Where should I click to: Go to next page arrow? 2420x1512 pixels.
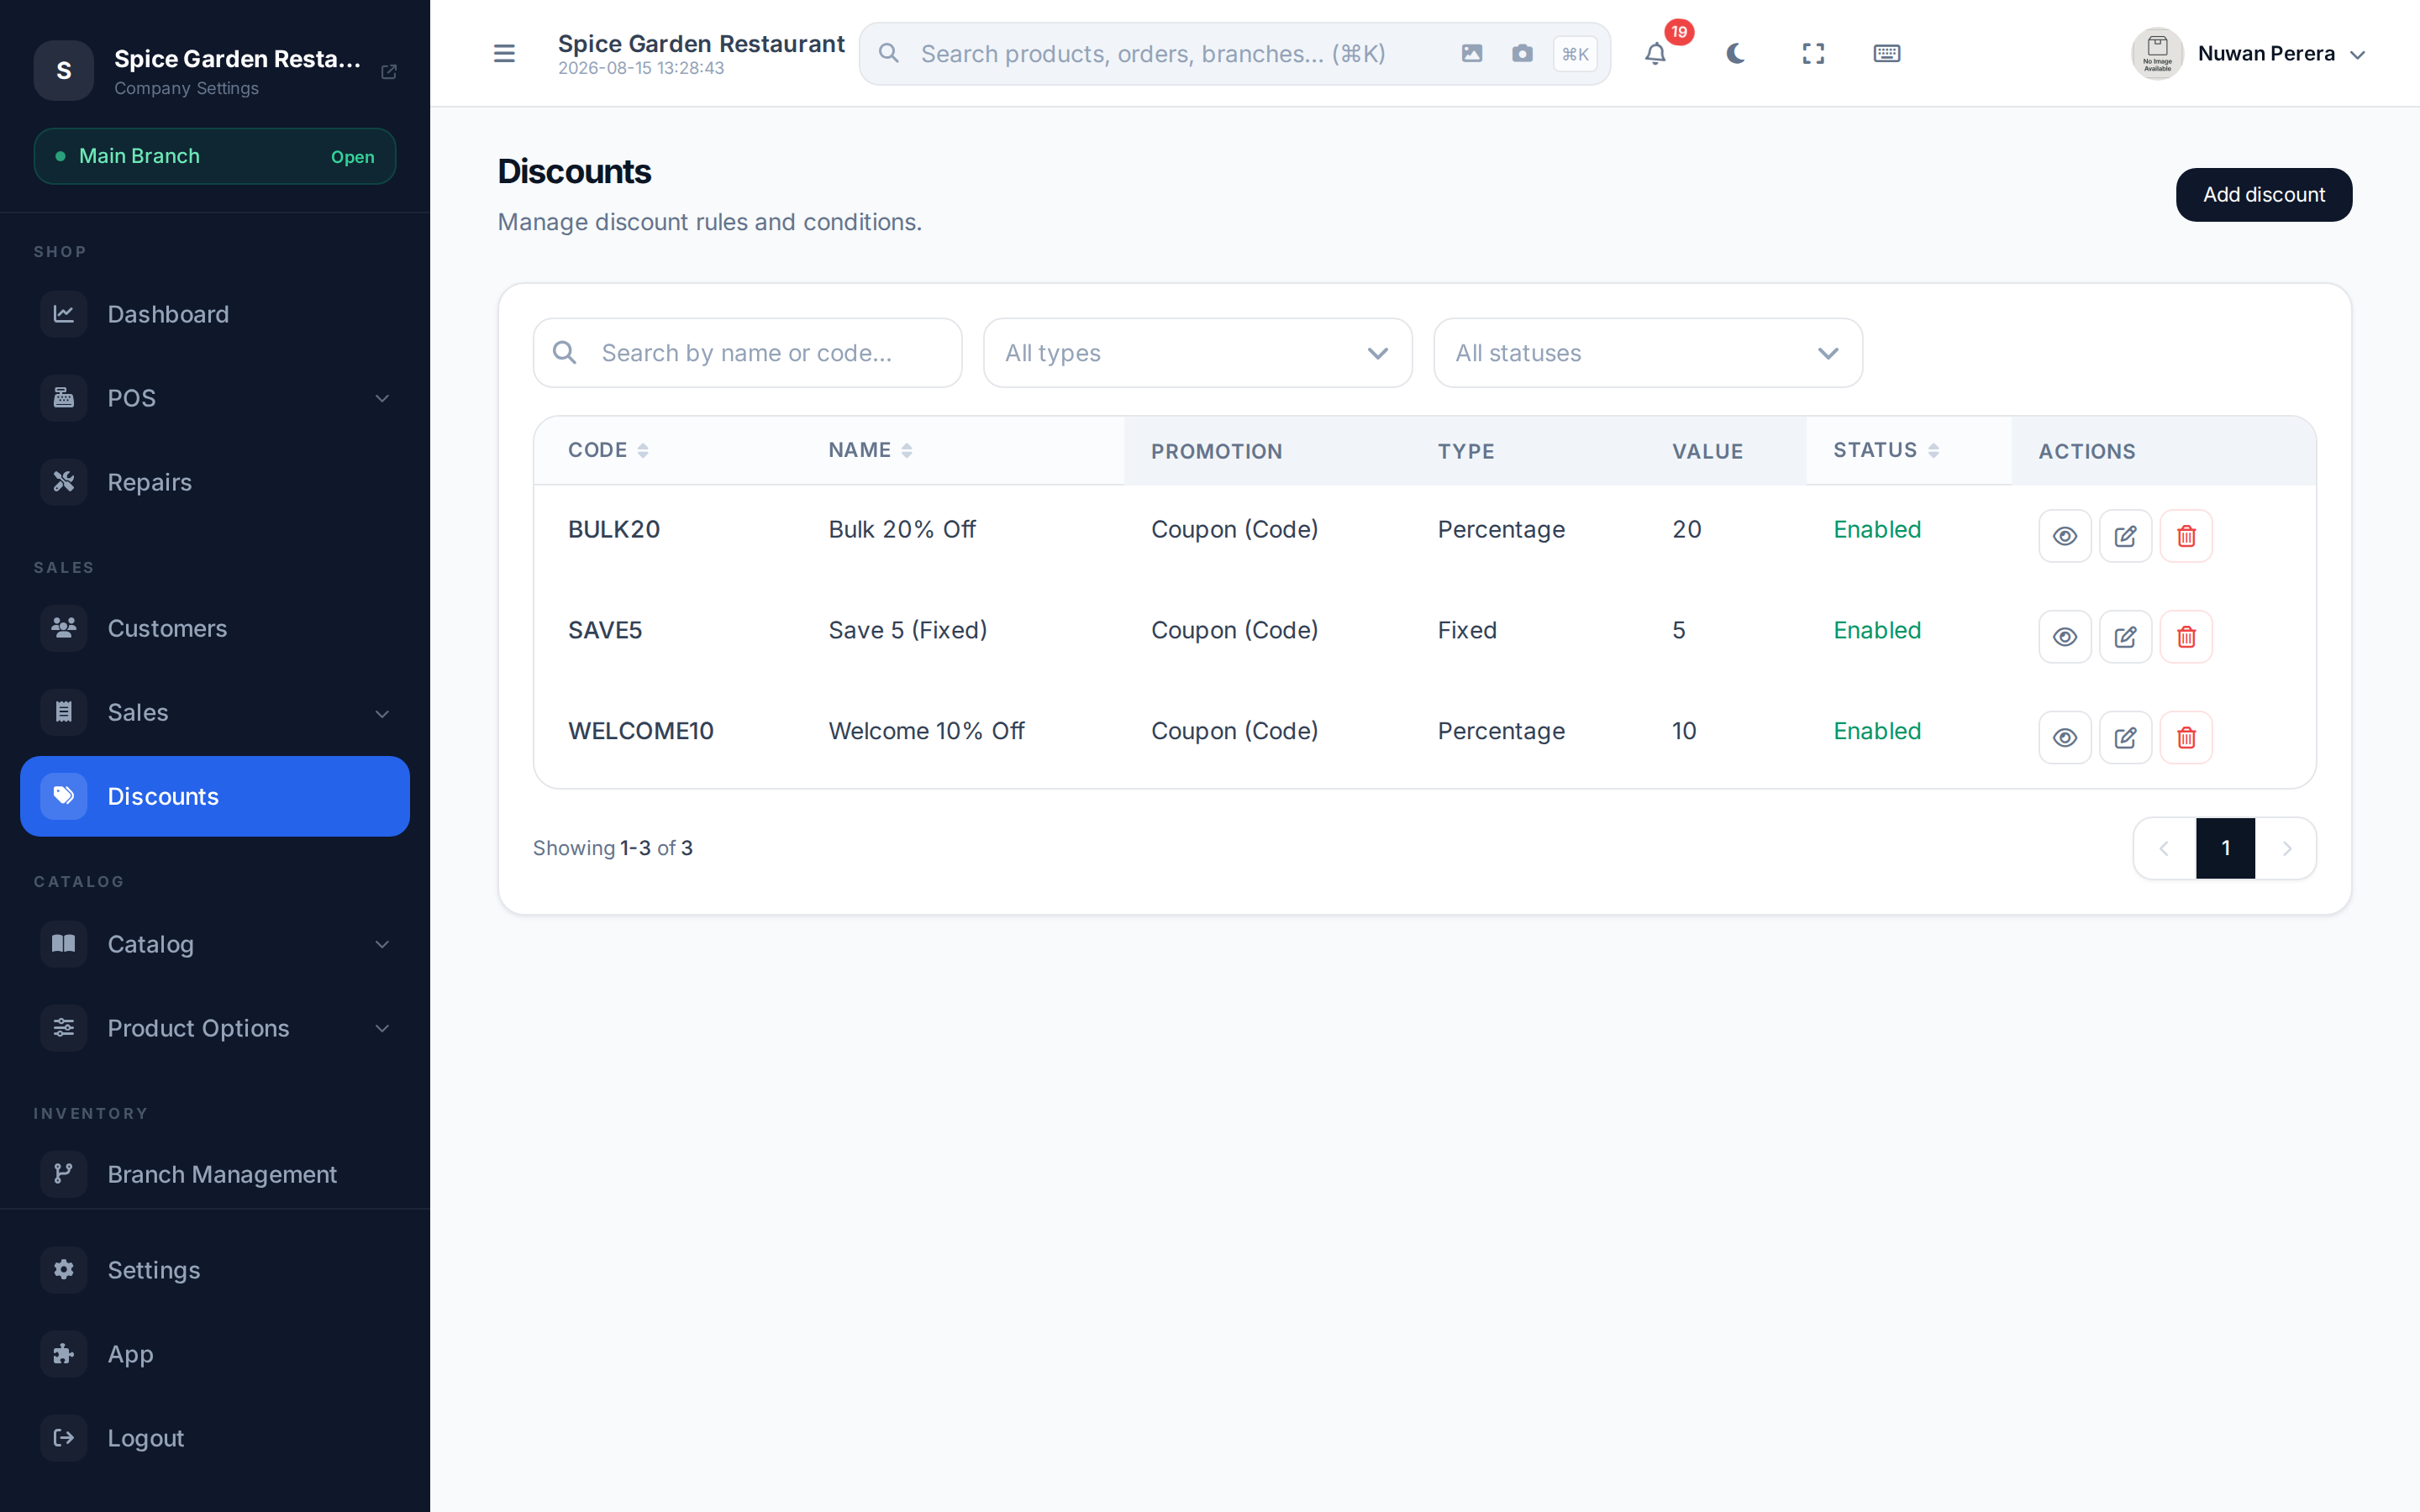pyautogui.click(x=2286, y=848)
